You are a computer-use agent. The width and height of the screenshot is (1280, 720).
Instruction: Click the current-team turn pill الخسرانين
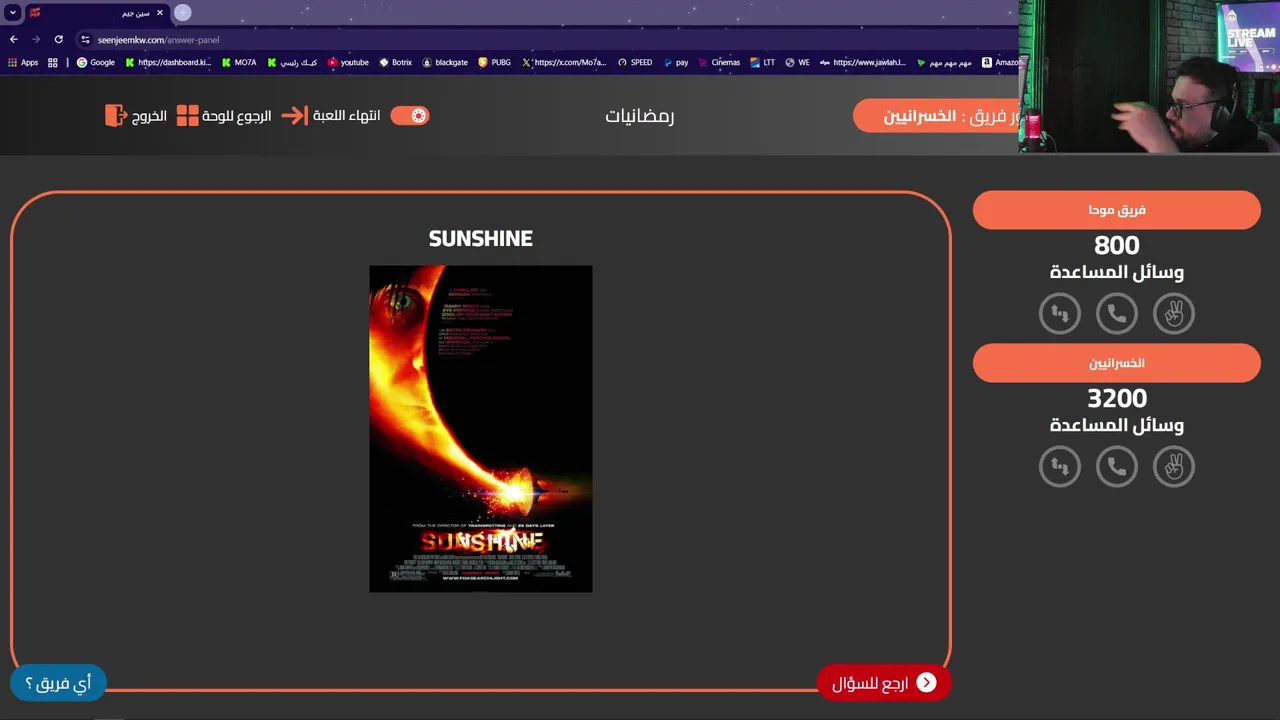(936, 116)
